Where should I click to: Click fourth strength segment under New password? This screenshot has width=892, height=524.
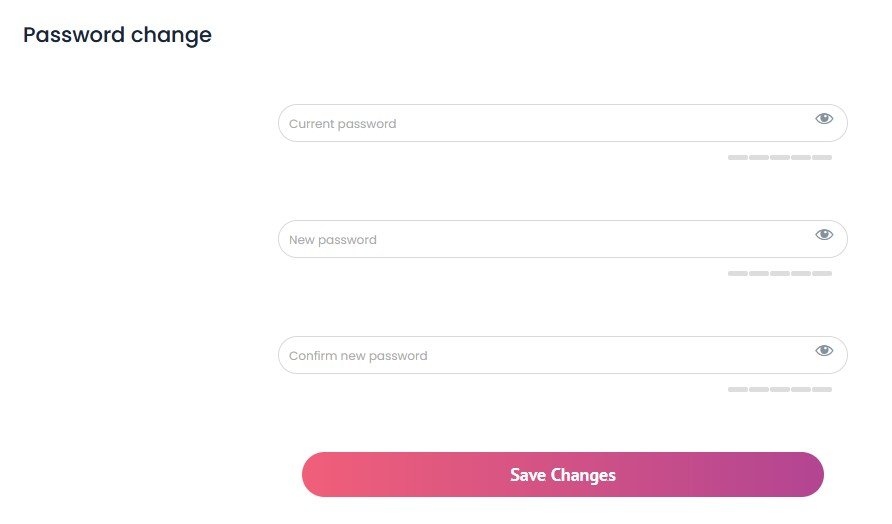pos(801,274)
